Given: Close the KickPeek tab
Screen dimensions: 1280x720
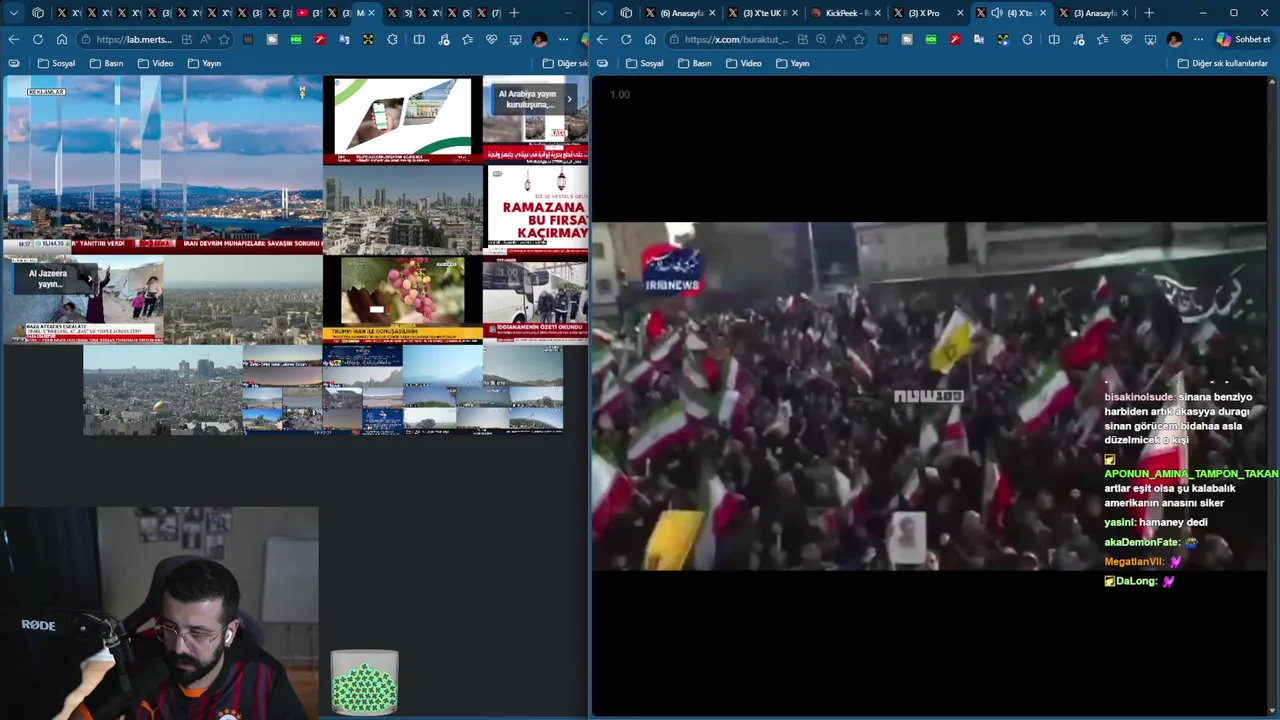Looking at the screenshot, I should click(x=878, y=13).
